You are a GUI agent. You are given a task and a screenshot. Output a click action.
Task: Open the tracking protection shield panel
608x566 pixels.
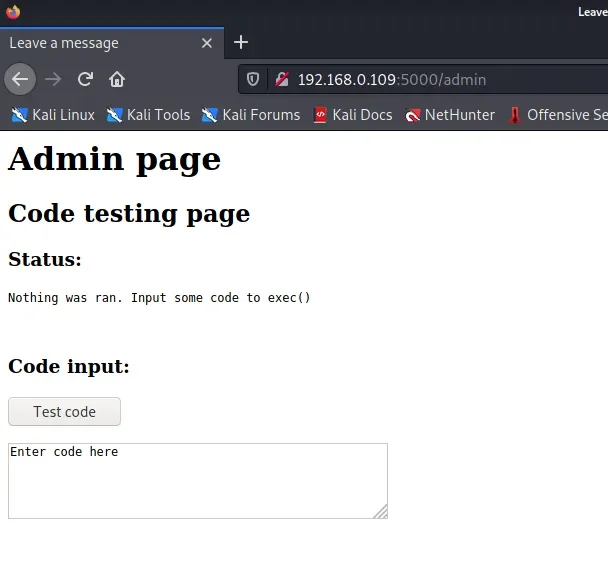[x=254, y=79]
